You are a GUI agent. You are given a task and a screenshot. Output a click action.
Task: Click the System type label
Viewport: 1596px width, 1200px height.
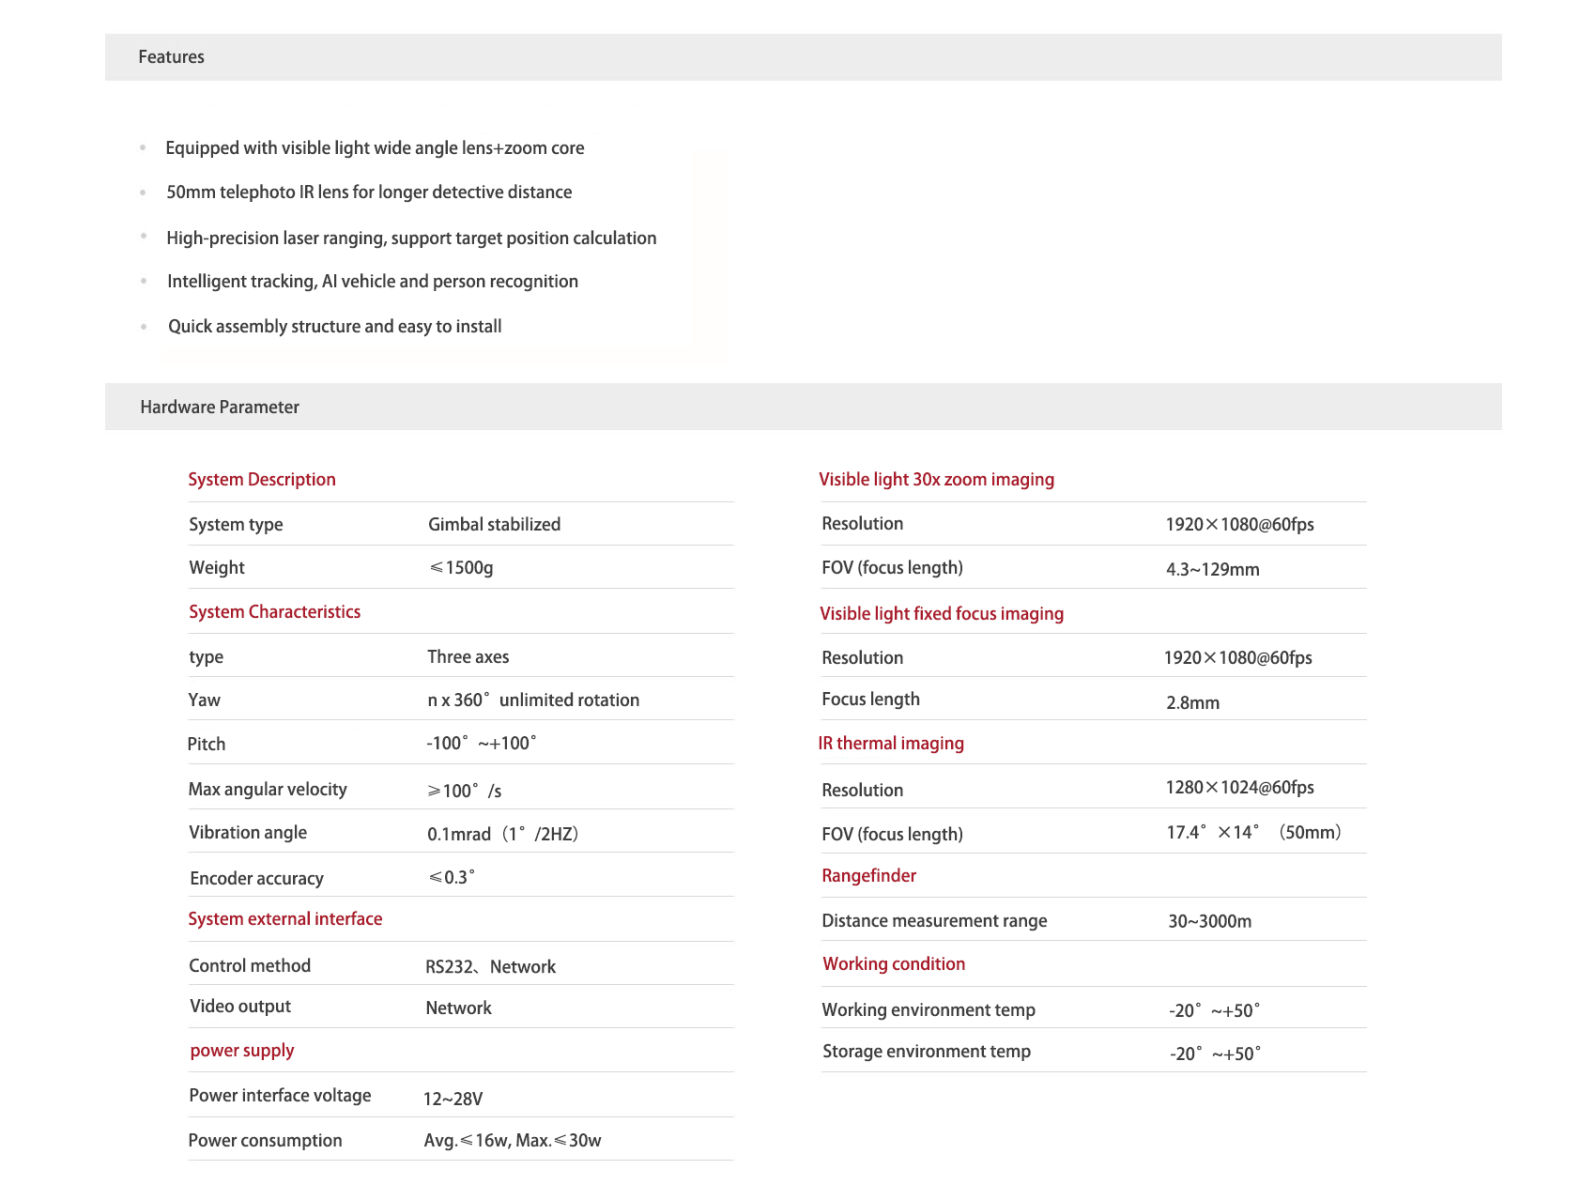click(x=236, y=524)
